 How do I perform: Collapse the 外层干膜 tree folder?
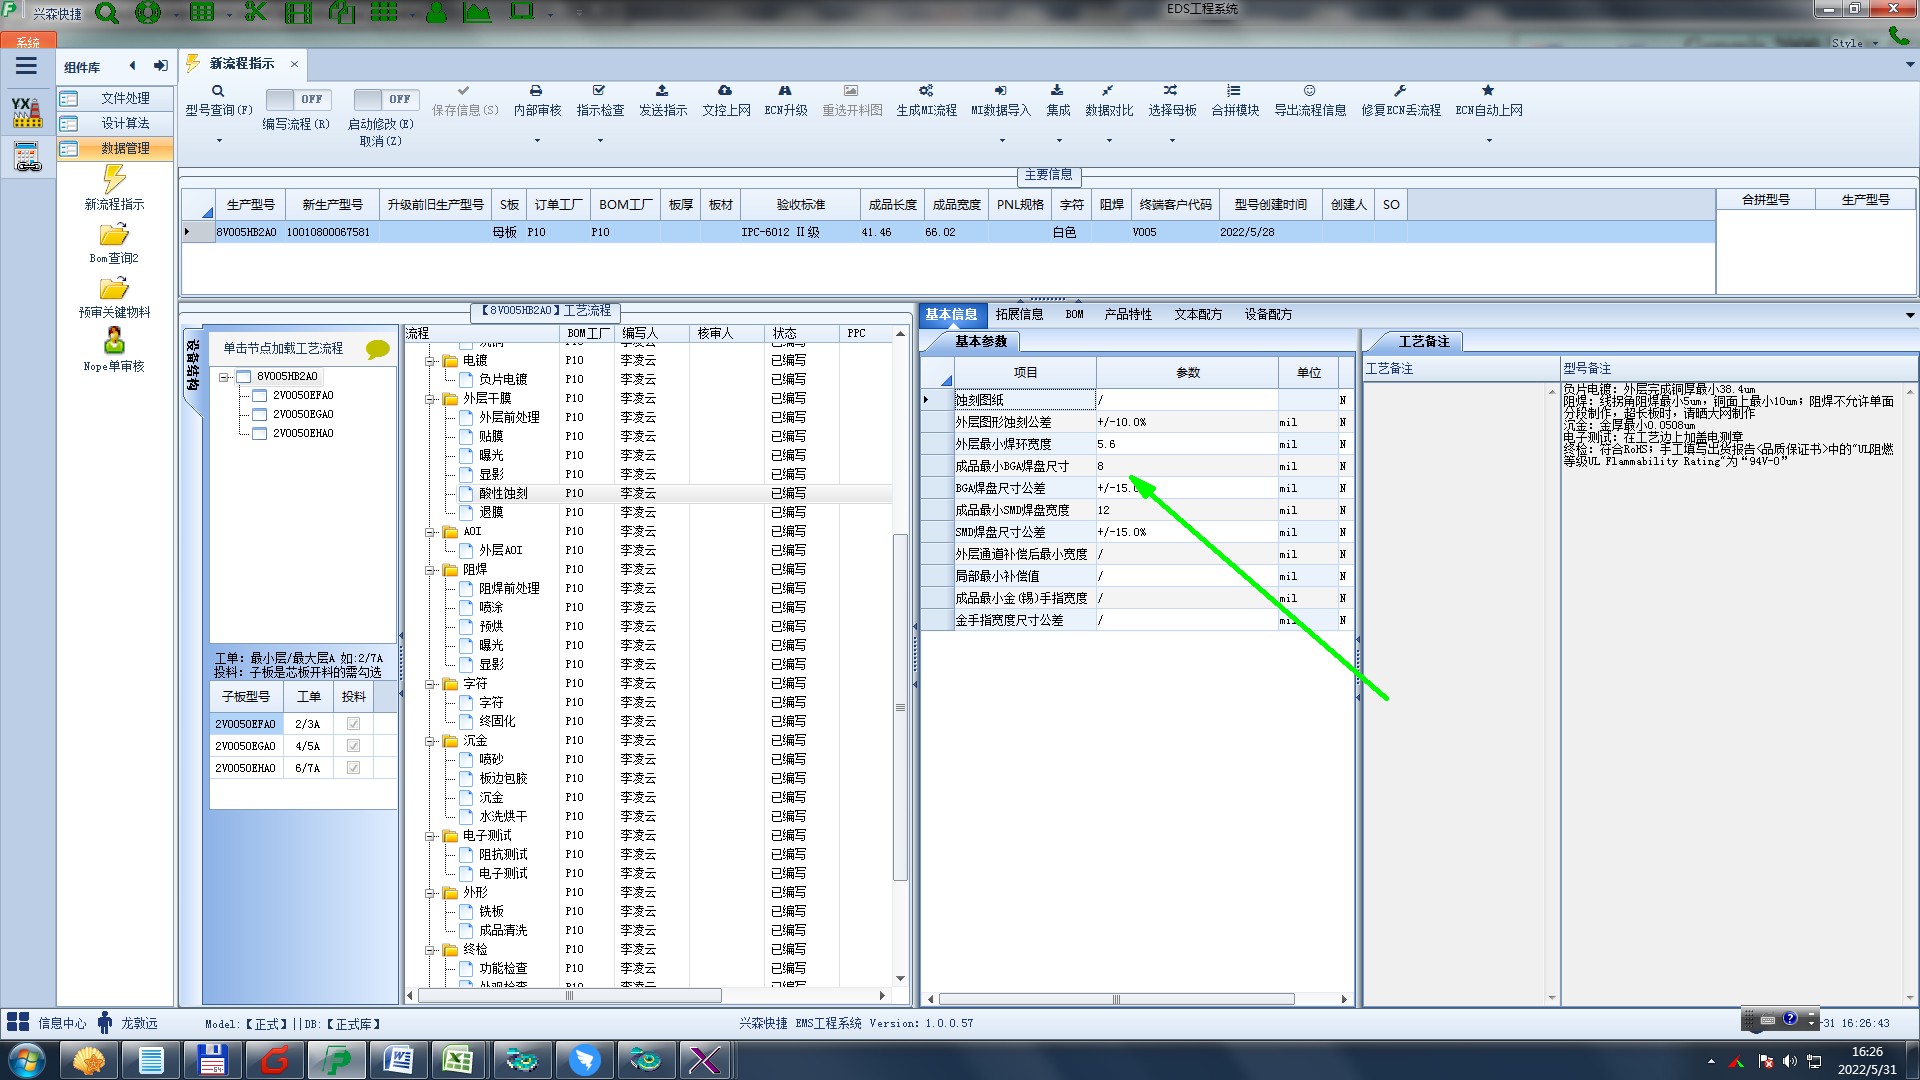pyautogui.click(x=430, y=399)
